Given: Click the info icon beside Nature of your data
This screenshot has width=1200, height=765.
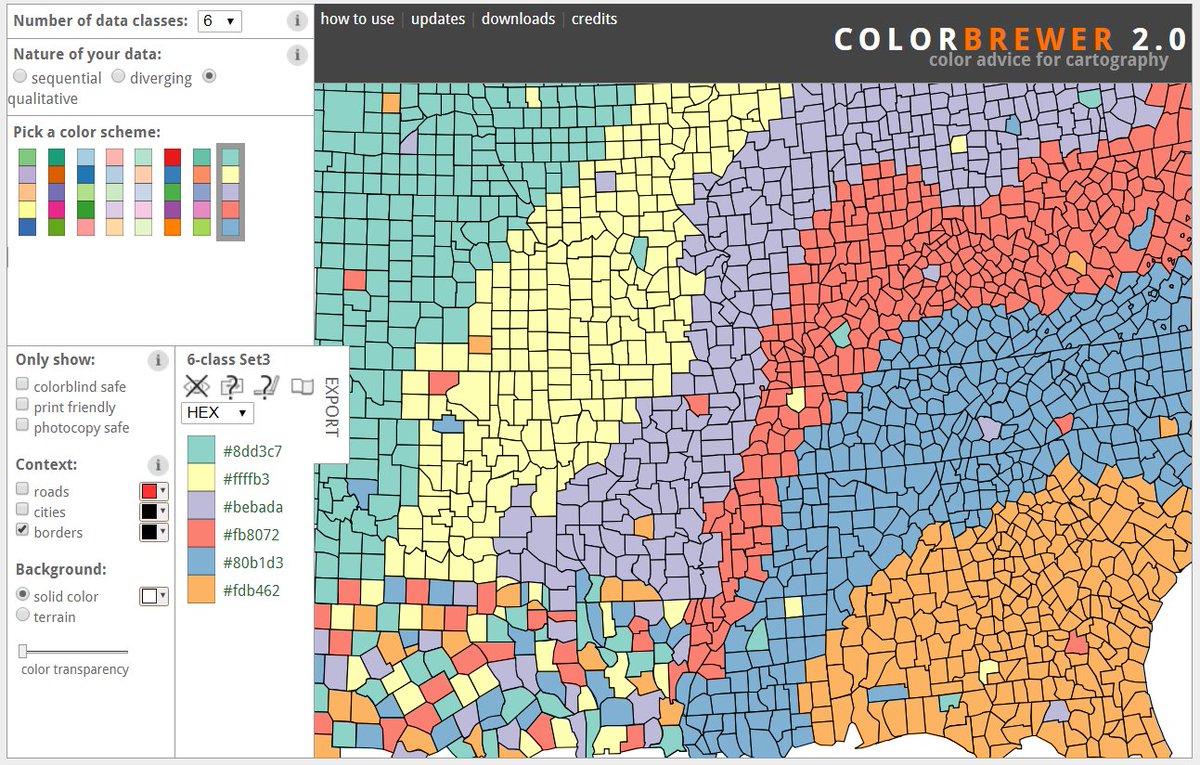Looking at the screenshot, I should 296,55.
